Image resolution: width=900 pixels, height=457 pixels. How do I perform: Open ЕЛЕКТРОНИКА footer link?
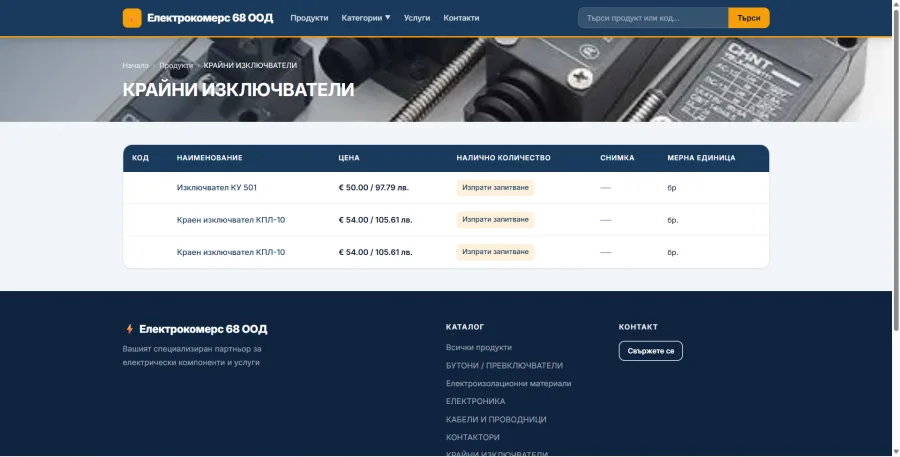(x=475, y=401)
